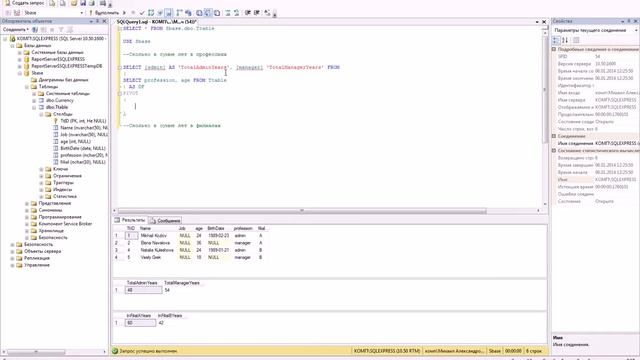This screenshot has width=640, height=360.
Task: Collapse the Таблицы folder
Action: [27, 87]
